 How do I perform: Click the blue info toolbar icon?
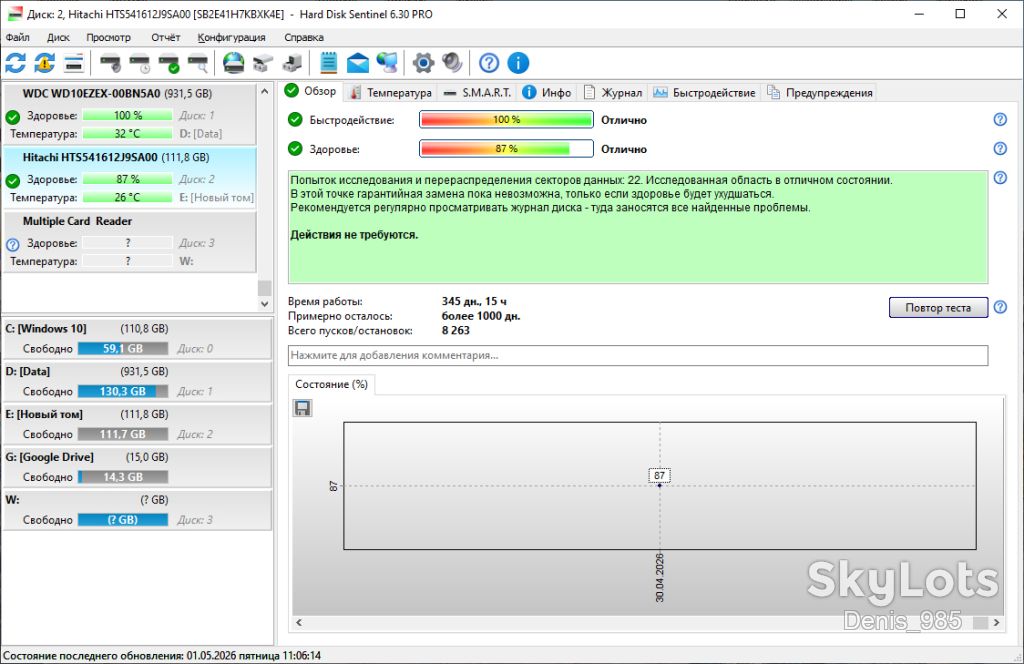(x=518, y=63)
